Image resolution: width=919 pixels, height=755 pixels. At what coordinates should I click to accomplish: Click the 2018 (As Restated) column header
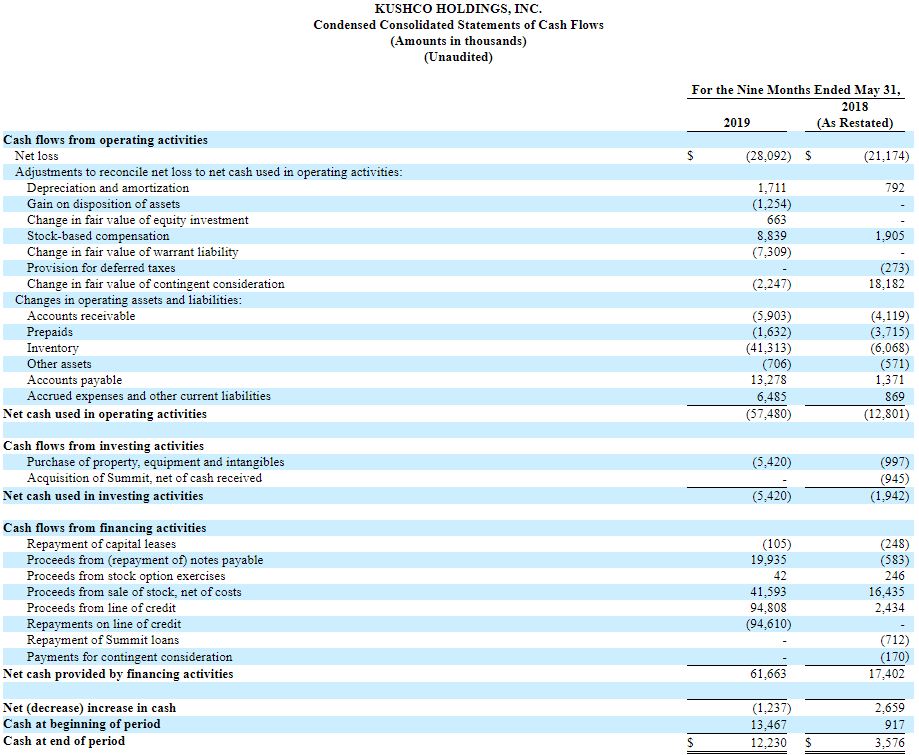854,115
